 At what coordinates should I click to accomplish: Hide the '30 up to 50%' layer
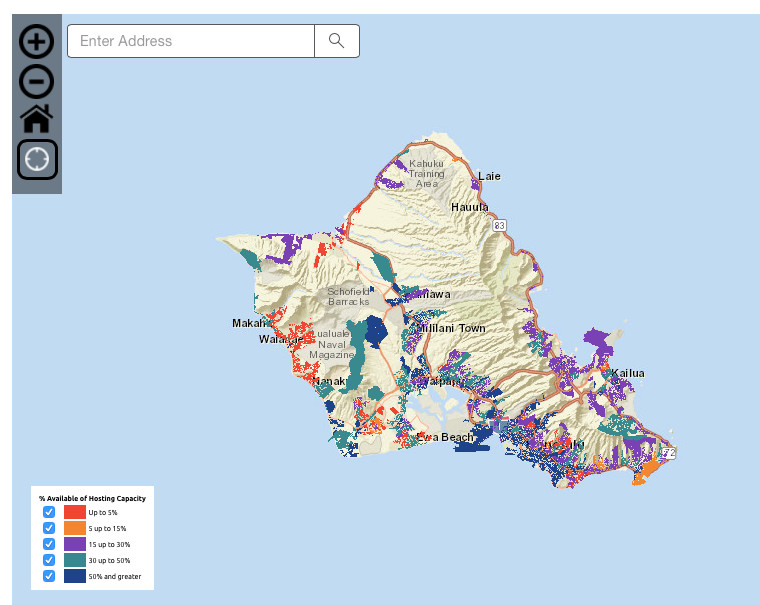click(x=49, y=560)
